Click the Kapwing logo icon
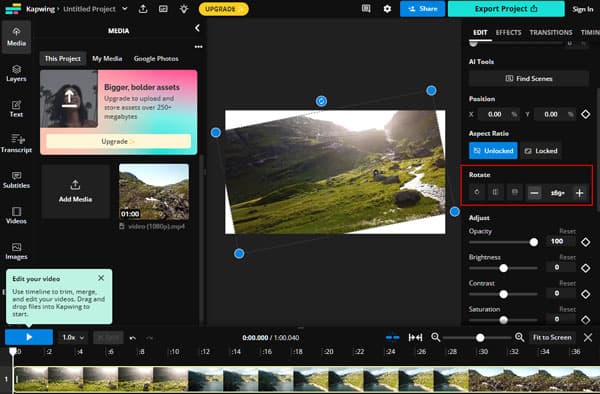This screenshot has height=394, width=600. tap(13, 9)
